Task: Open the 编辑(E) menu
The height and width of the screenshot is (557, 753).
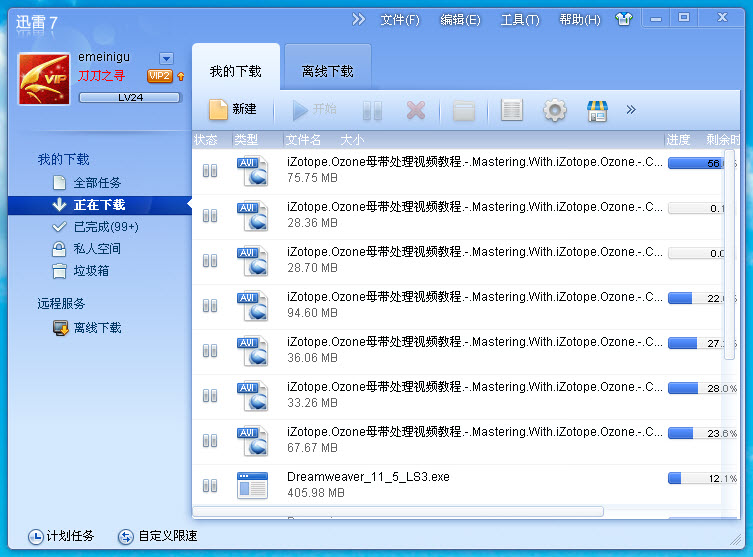Action: 460,20
